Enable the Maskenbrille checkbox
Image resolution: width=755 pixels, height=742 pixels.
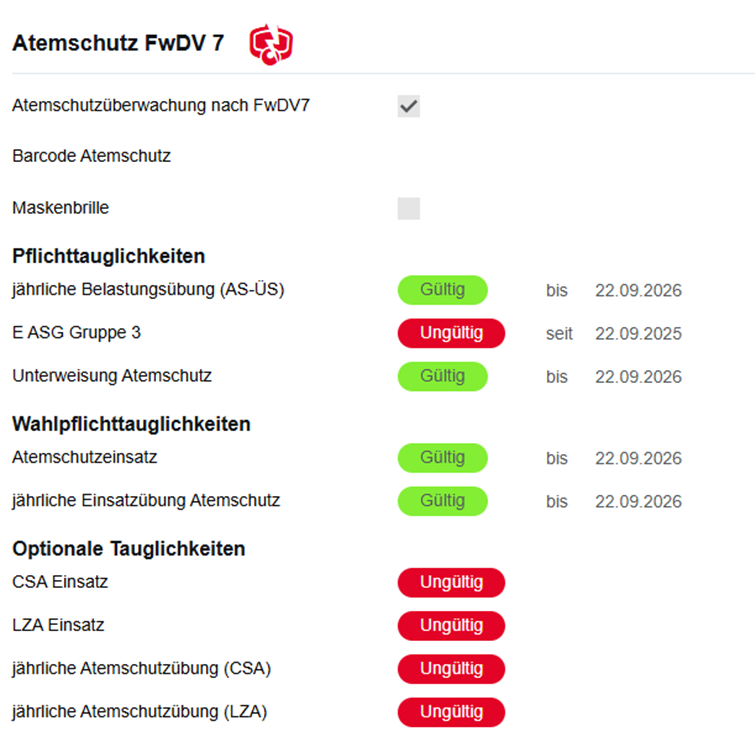408,208
